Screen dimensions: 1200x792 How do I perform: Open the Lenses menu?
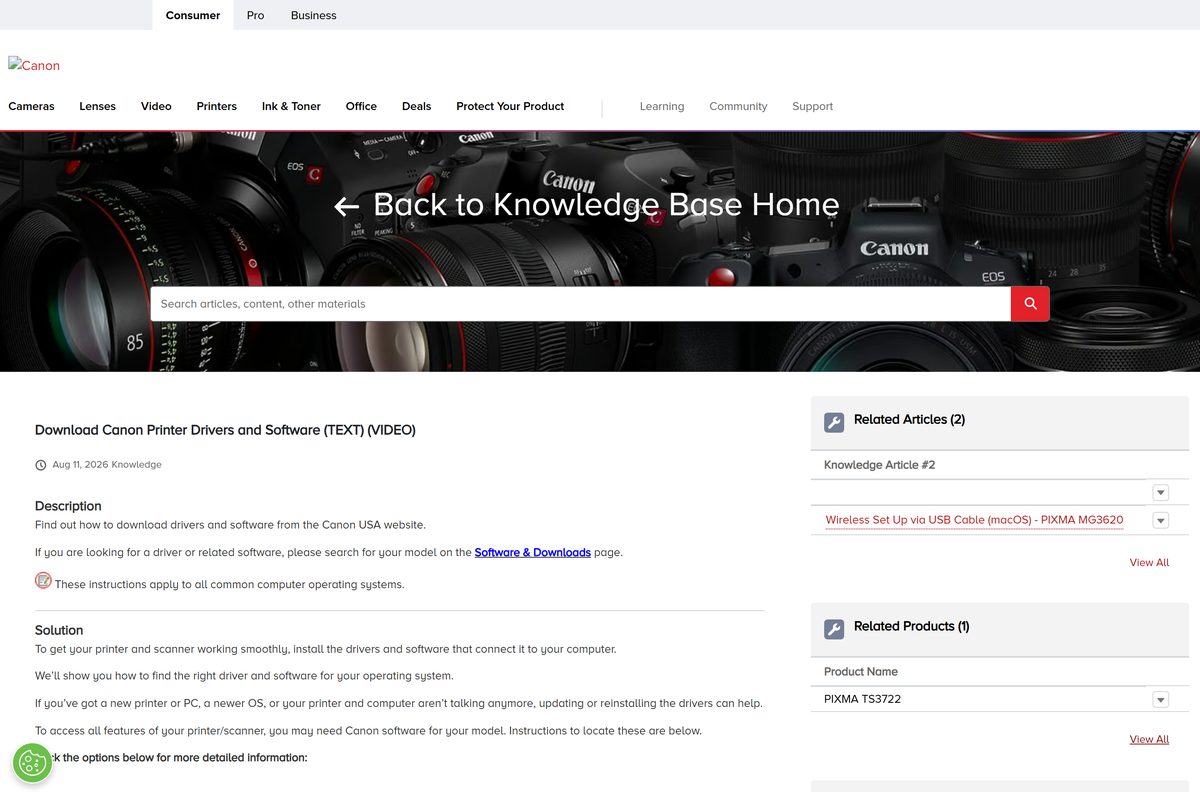tap(98, 106)
